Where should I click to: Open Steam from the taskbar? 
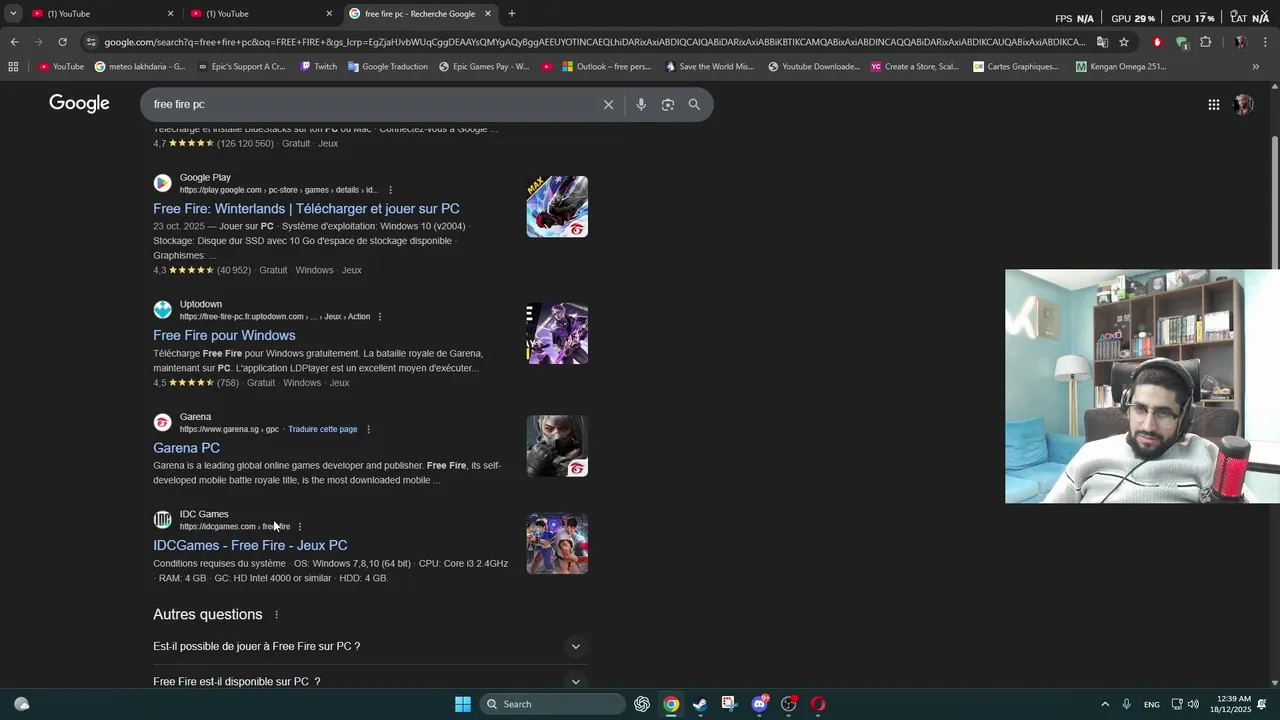click(700, 704)
